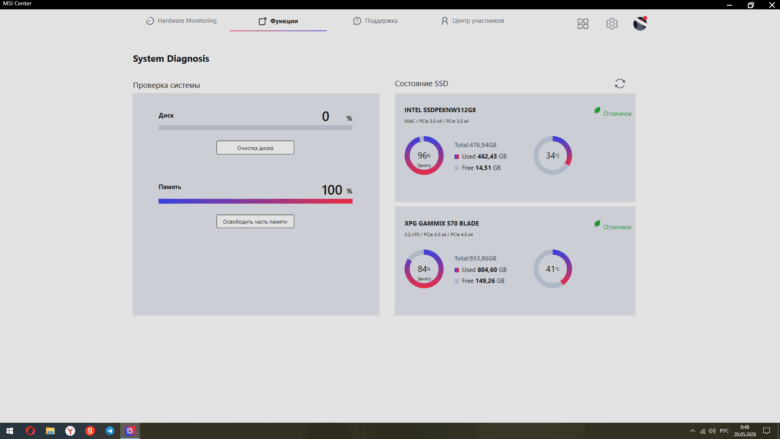Click the Состояние SSD label
Image resolution: width=780 pixels, height=439 pixels.
click(x=421, y=84)
